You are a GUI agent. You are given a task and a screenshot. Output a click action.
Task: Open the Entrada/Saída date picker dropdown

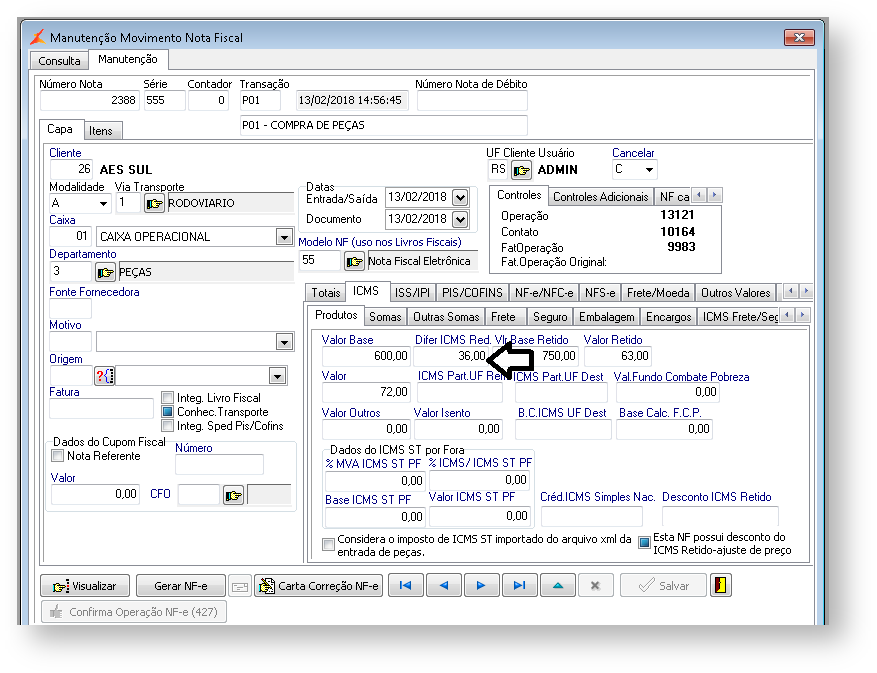[459, 197]
